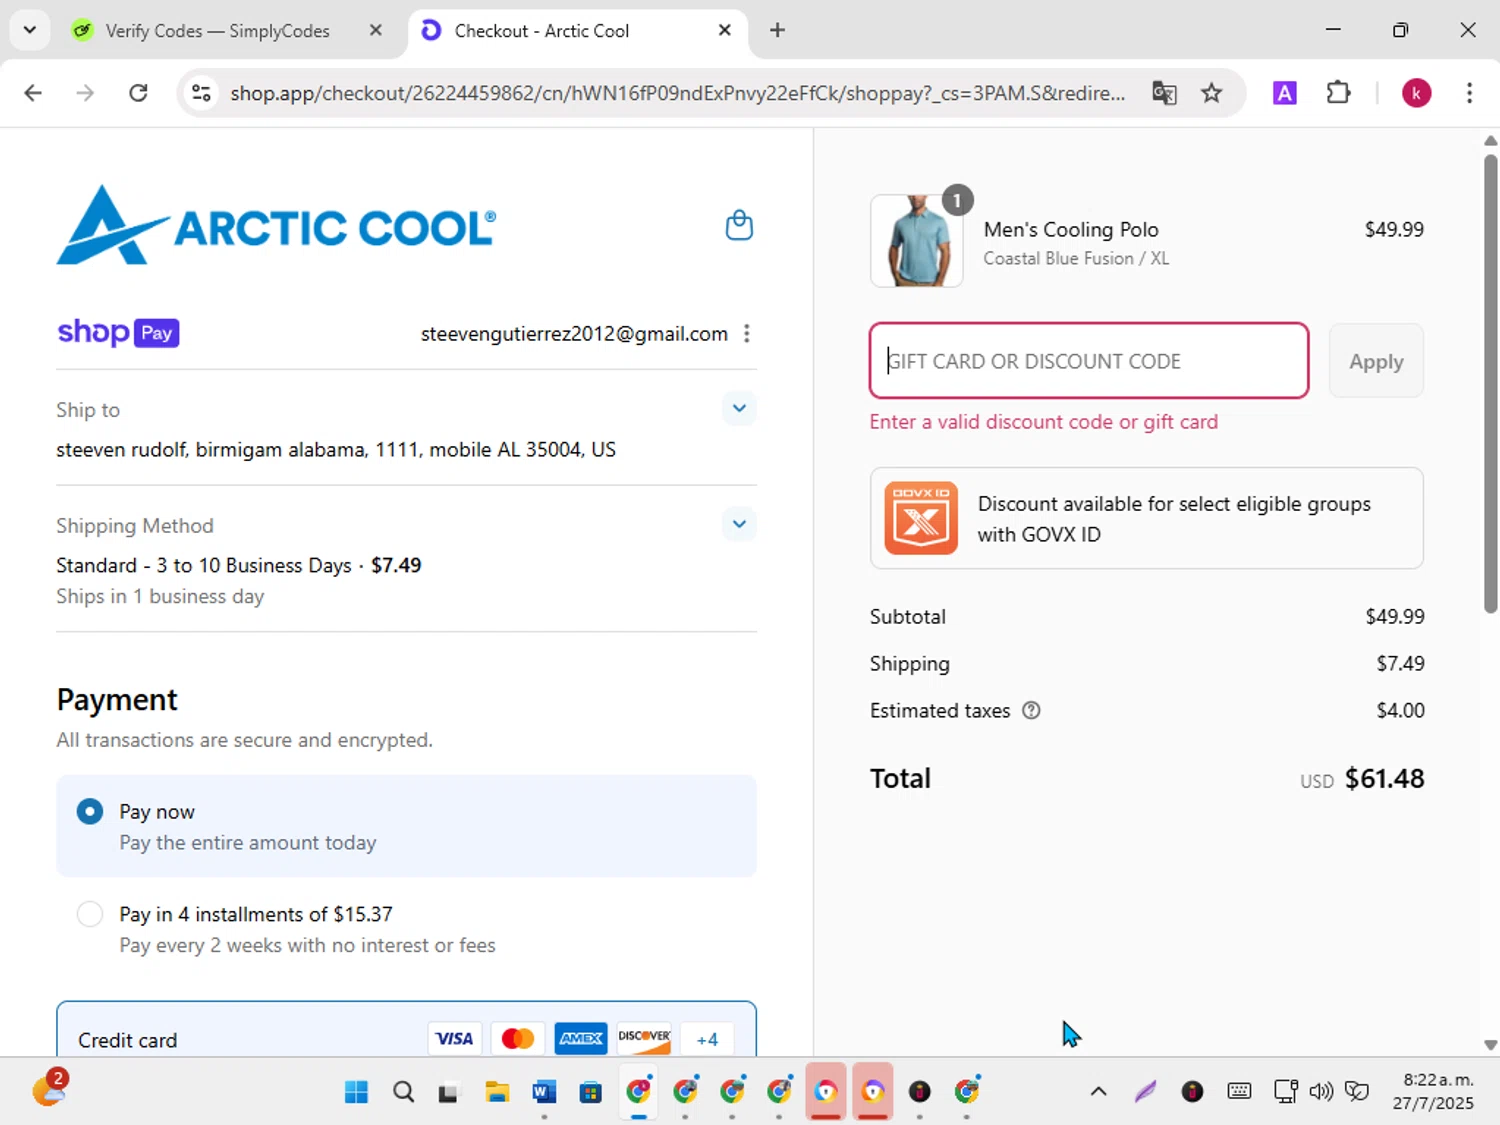Click the shipping address text
The image size is (1500, 1125).
(x=336, y=450)
